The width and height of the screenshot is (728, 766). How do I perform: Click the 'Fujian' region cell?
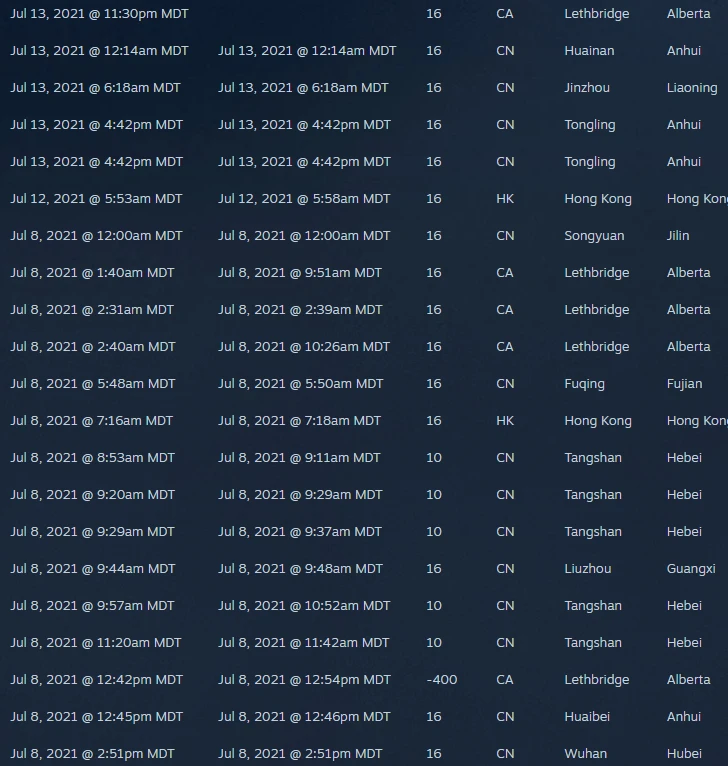point(685,384)
